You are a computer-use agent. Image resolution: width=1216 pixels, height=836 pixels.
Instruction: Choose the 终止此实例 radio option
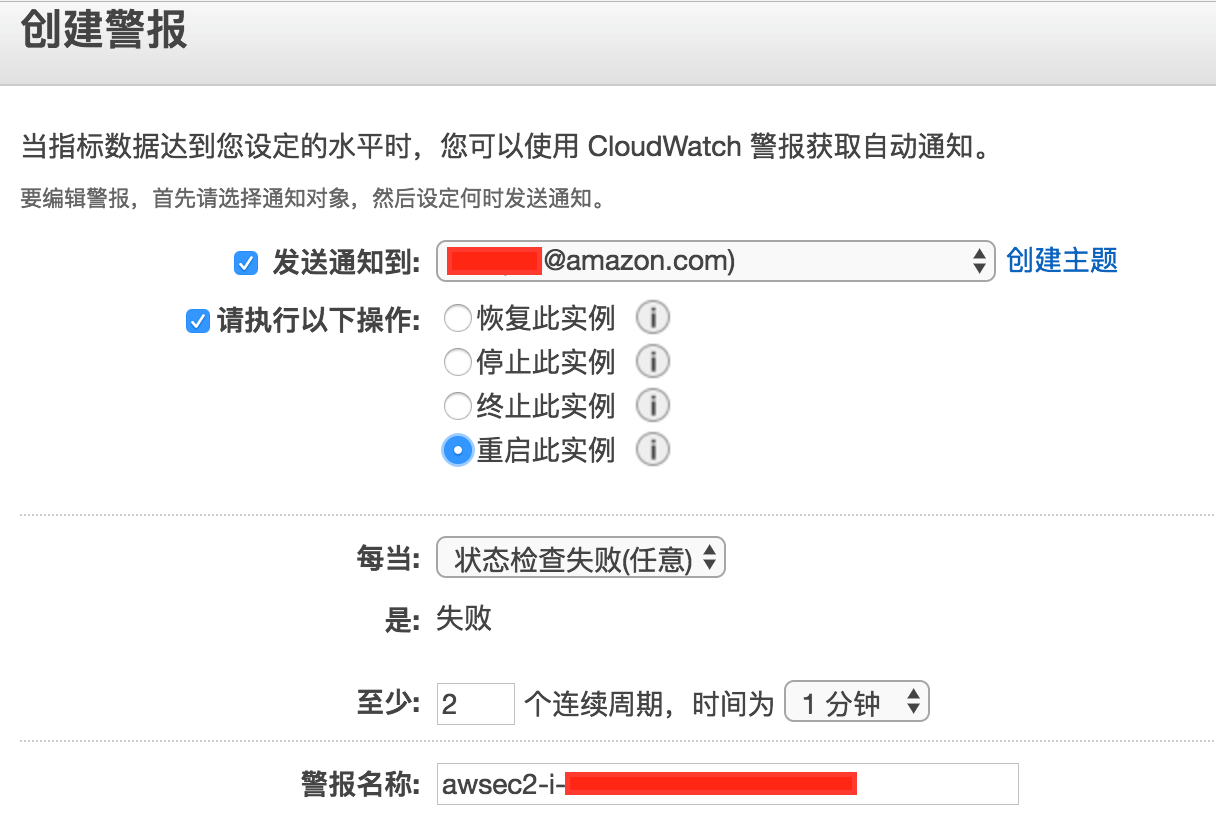457,405
